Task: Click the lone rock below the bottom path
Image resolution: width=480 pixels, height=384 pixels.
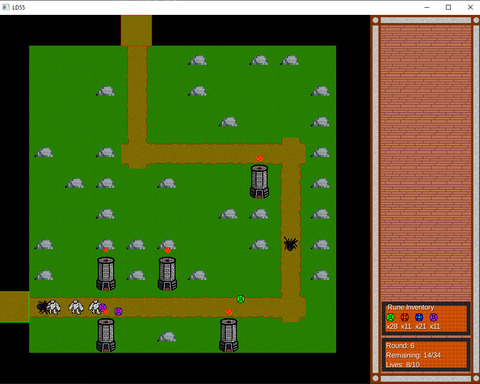Action: point(167,337)
